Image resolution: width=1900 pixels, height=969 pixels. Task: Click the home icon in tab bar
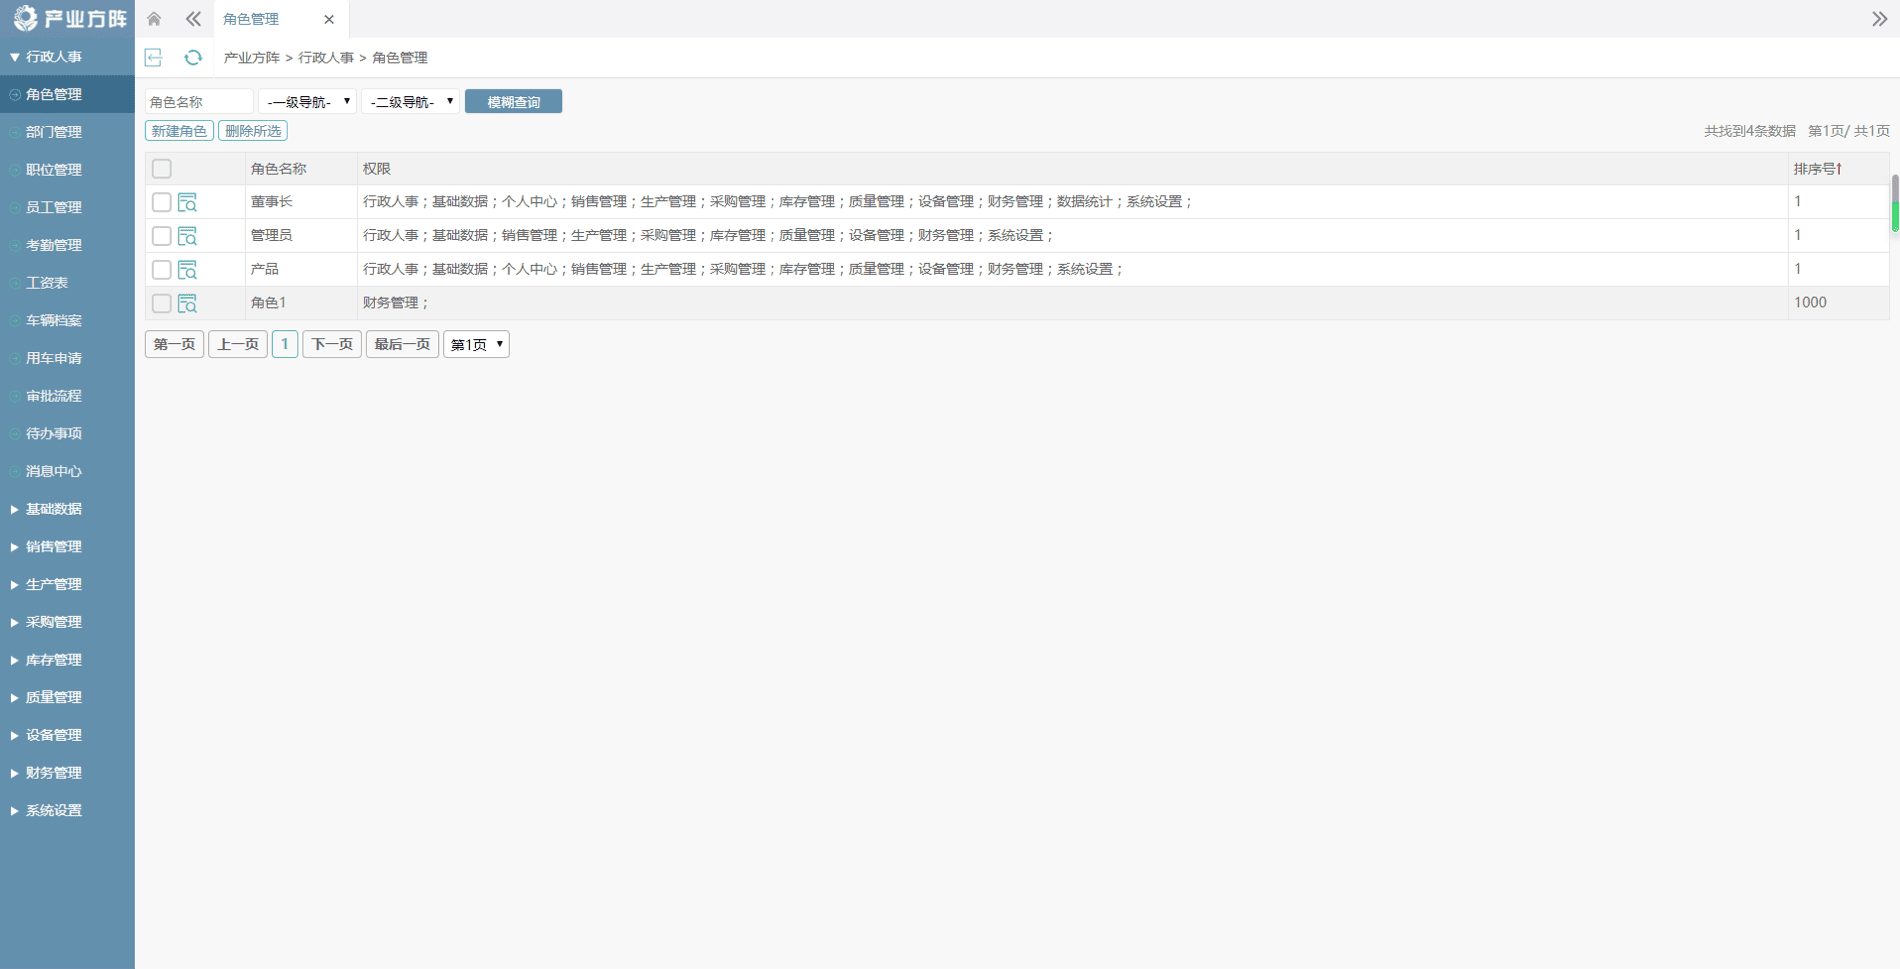154,19
